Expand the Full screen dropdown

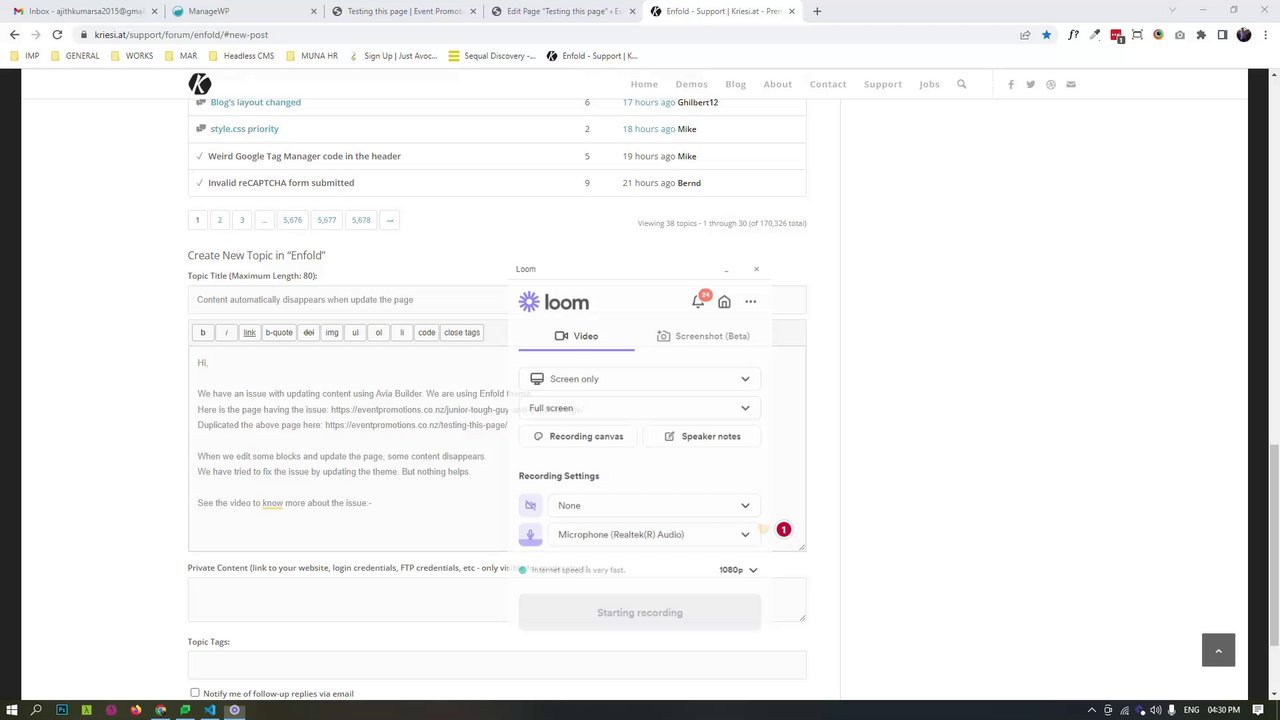click(640, 408)
